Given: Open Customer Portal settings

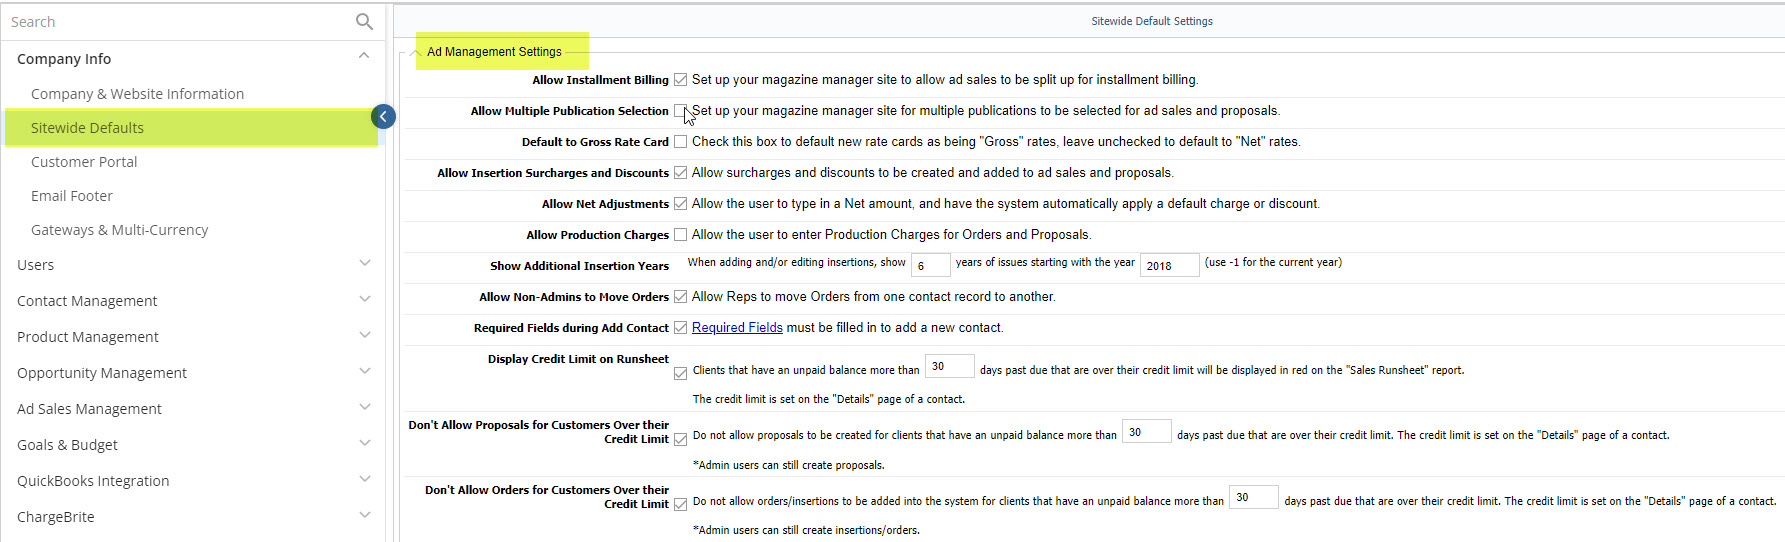Looking at the screenshot, I should (x=84, y=162).
